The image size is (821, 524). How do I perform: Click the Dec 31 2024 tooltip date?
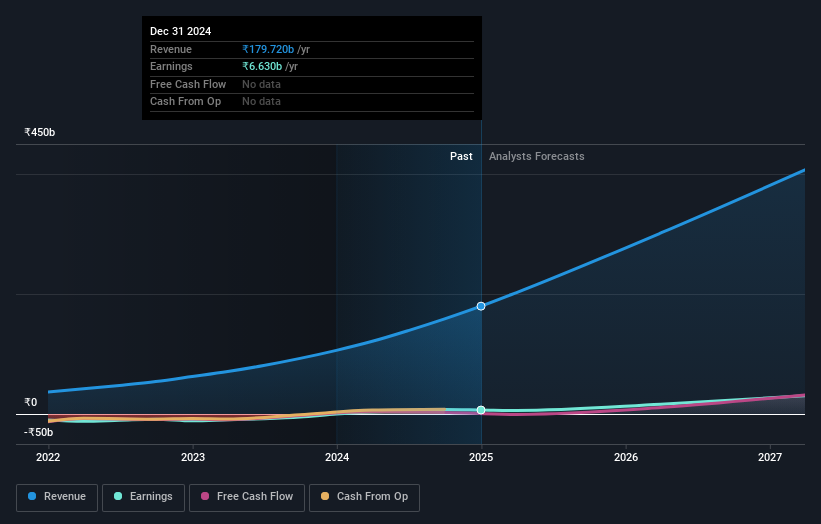click(181, 31)
